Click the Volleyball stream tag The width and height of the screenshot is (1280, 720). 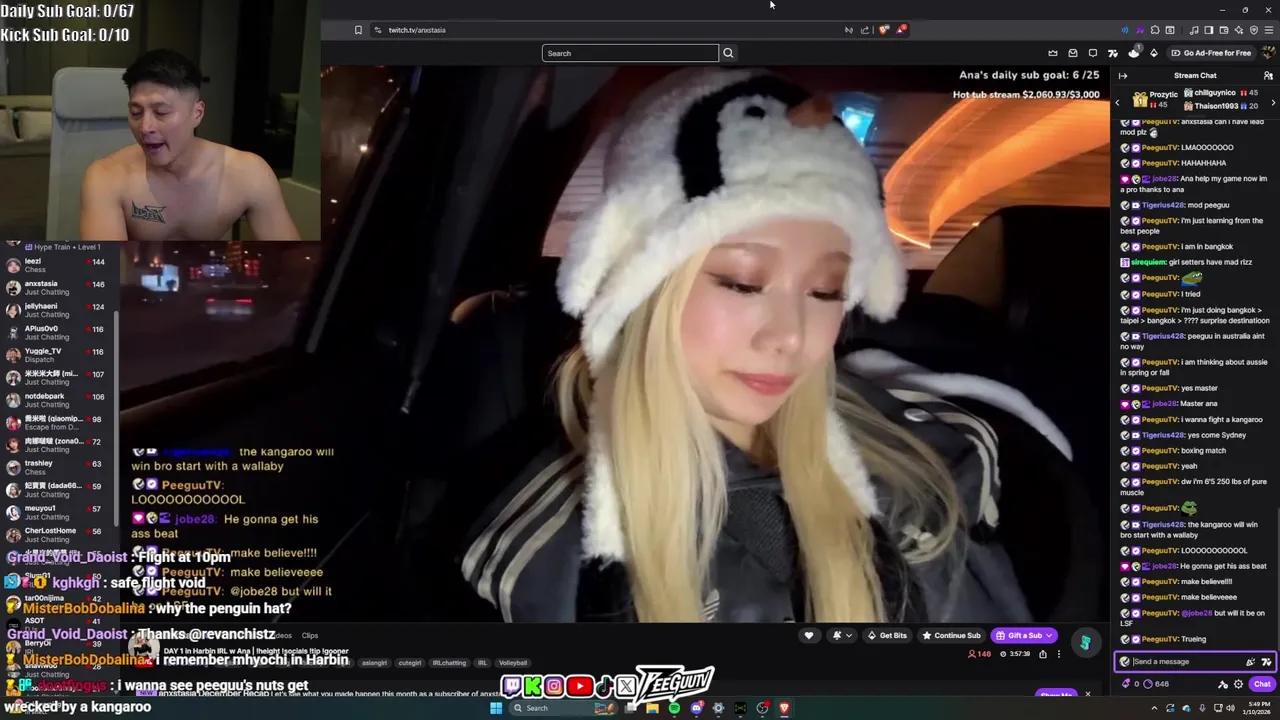pyautogui.click(x=513, y=662)
